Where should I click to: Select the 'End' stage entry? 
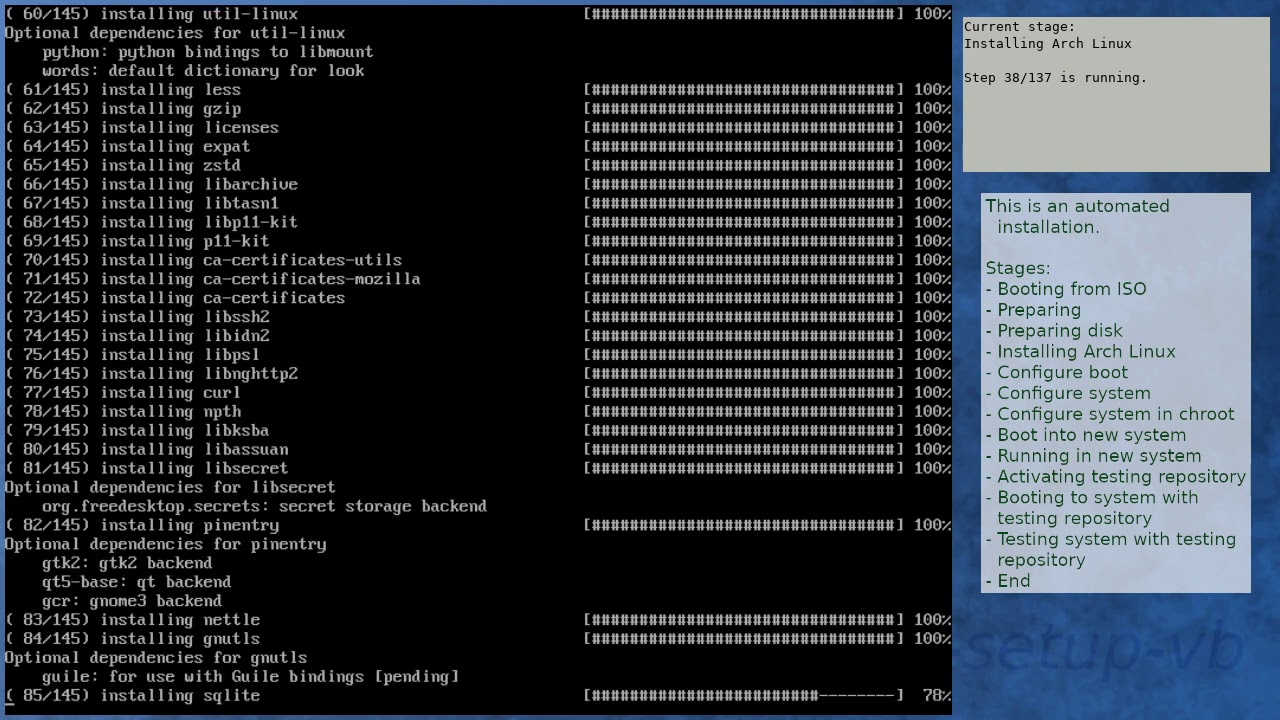pyautogui.click(x=1008, y=581)
